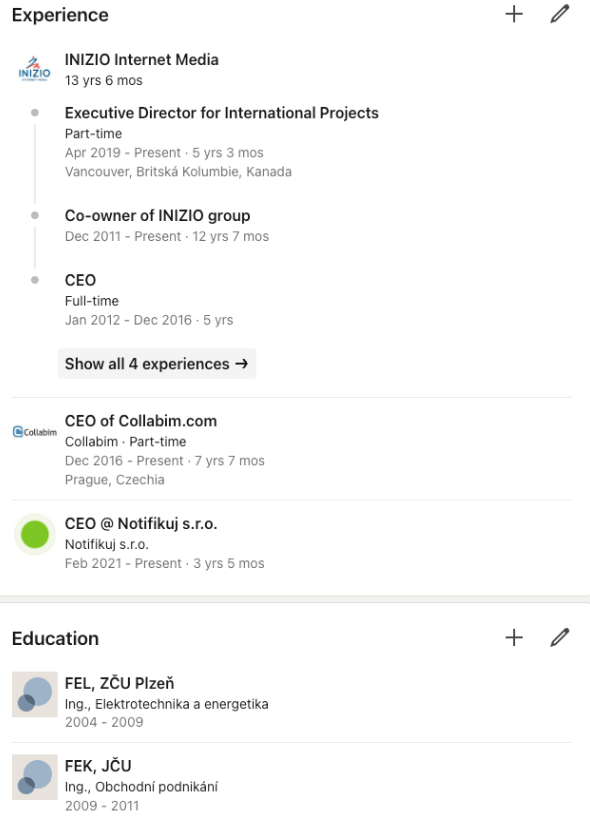Open the INIZIO company logo
590x825 pixels.
[x=35, y=69]
